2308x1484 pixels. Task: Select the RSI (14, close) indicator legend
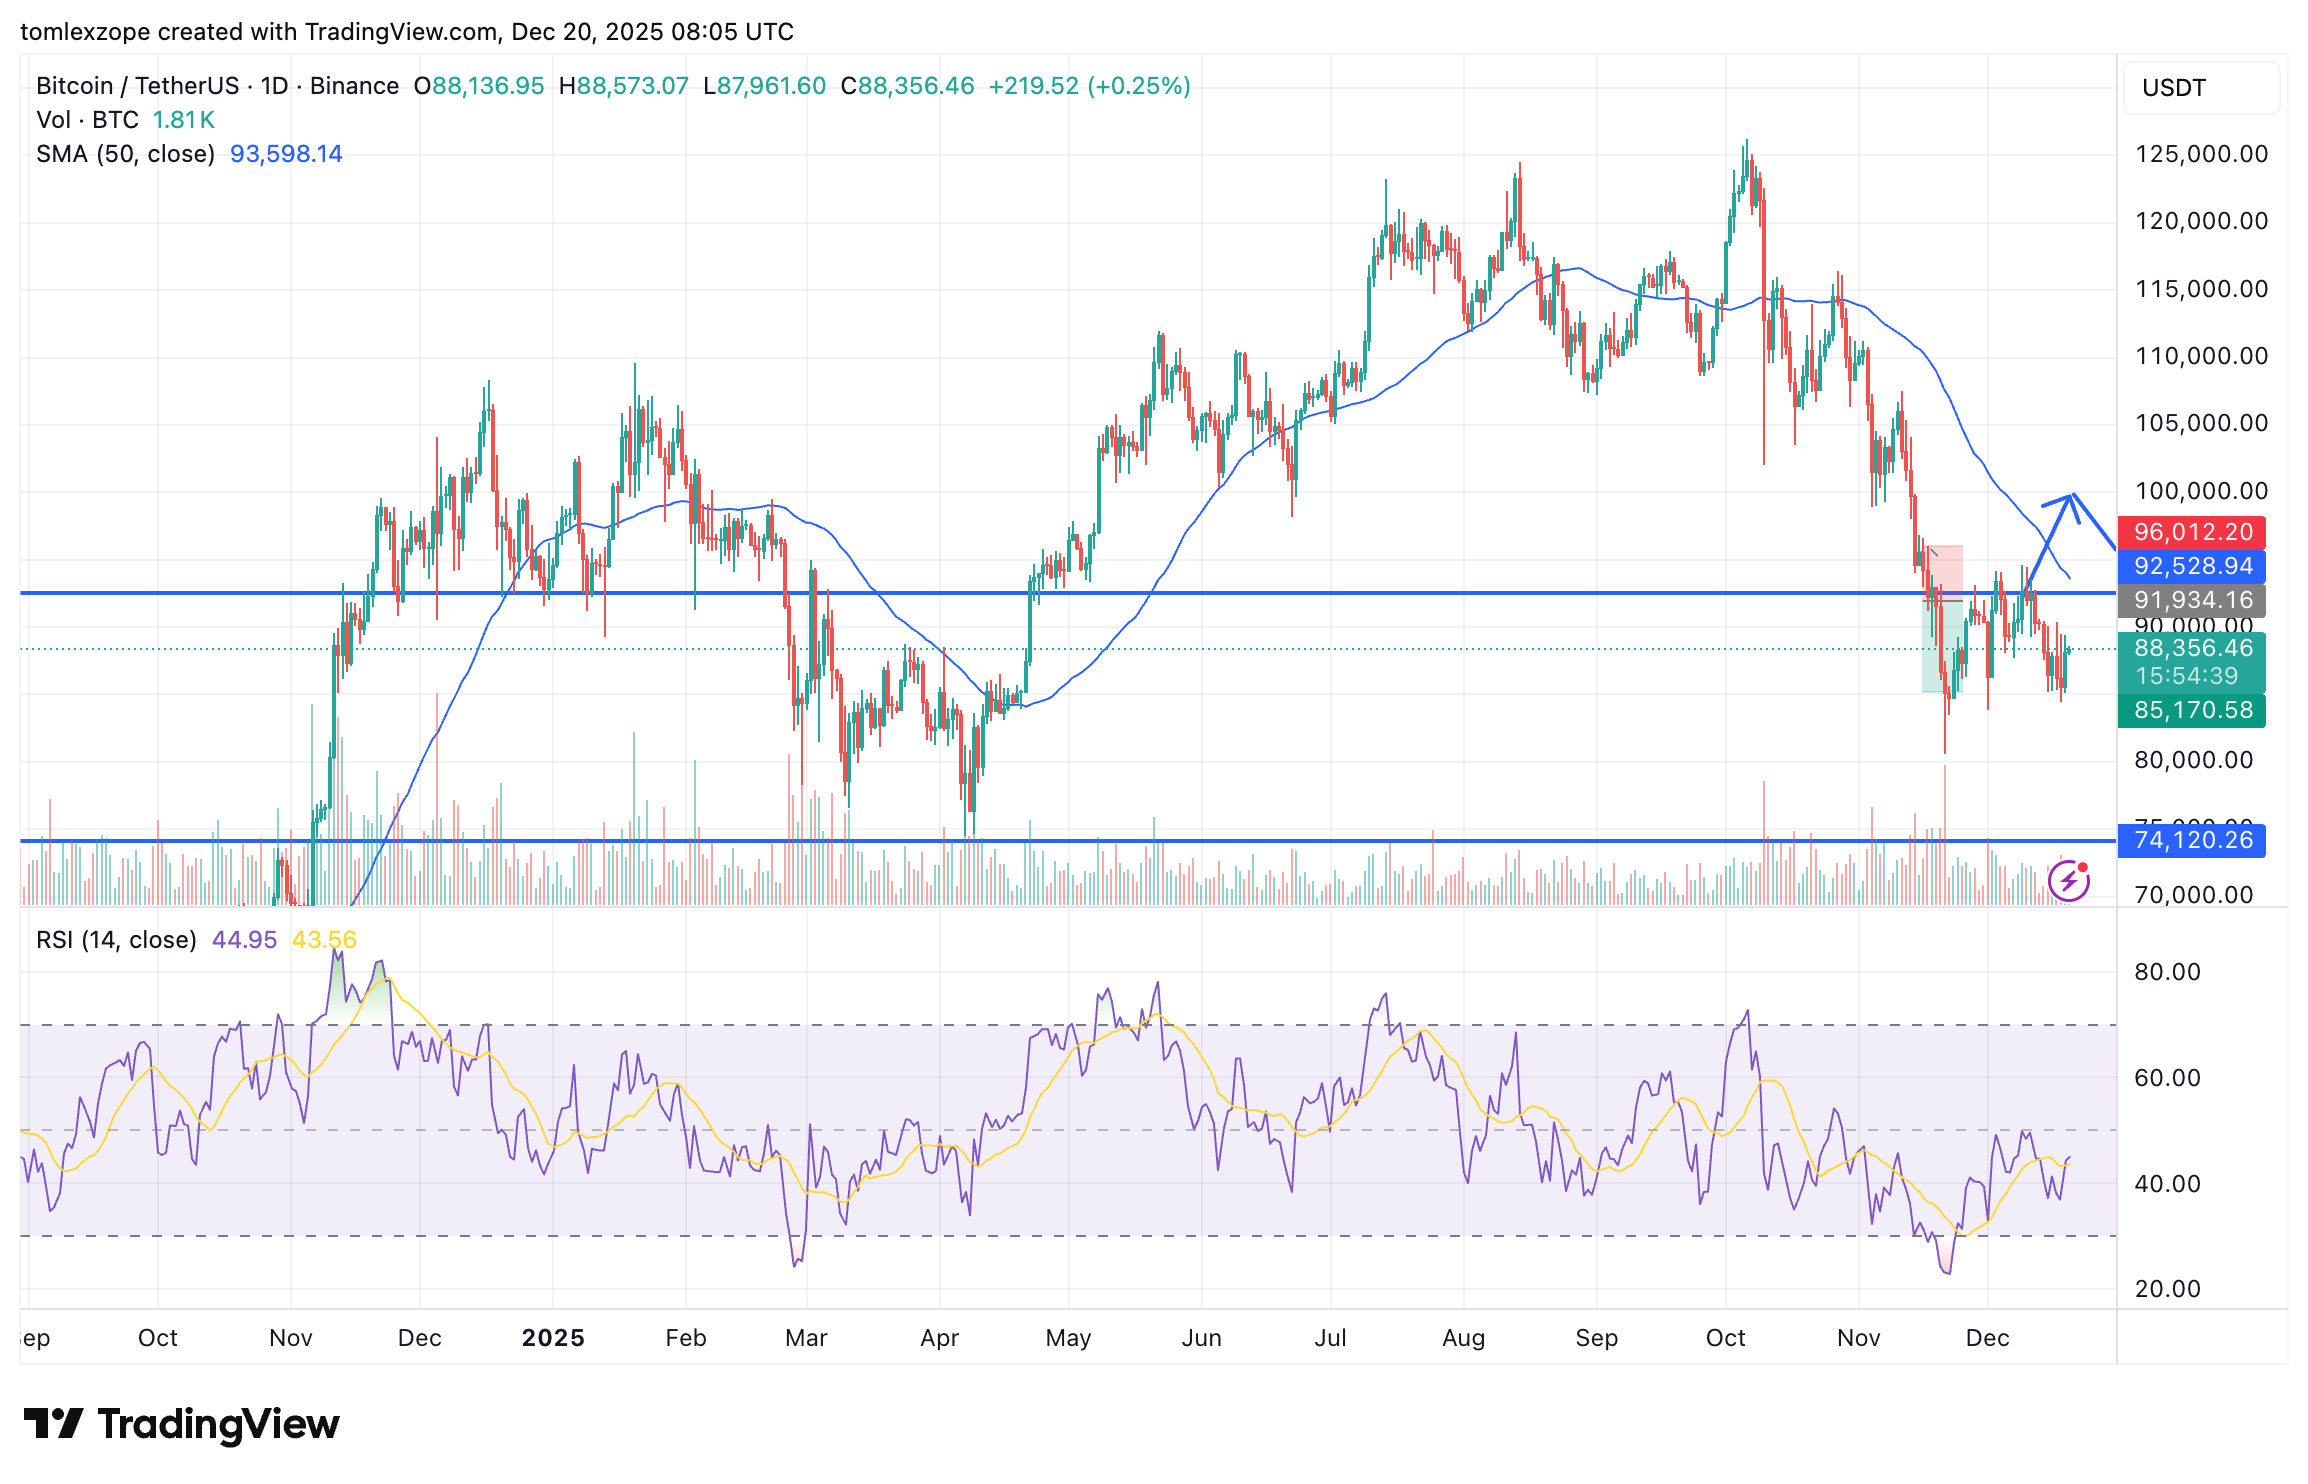[116, 940]
